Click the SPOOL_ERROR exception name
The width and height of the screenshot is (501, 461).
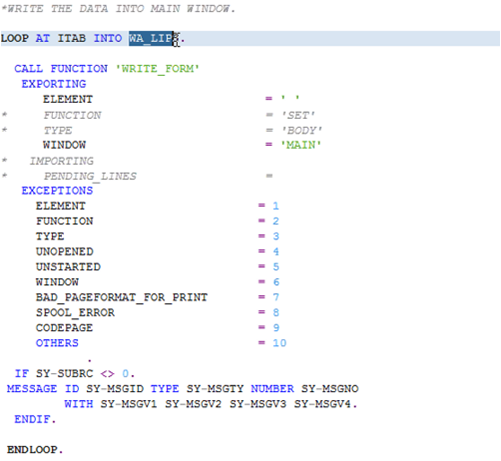[75, 313]
